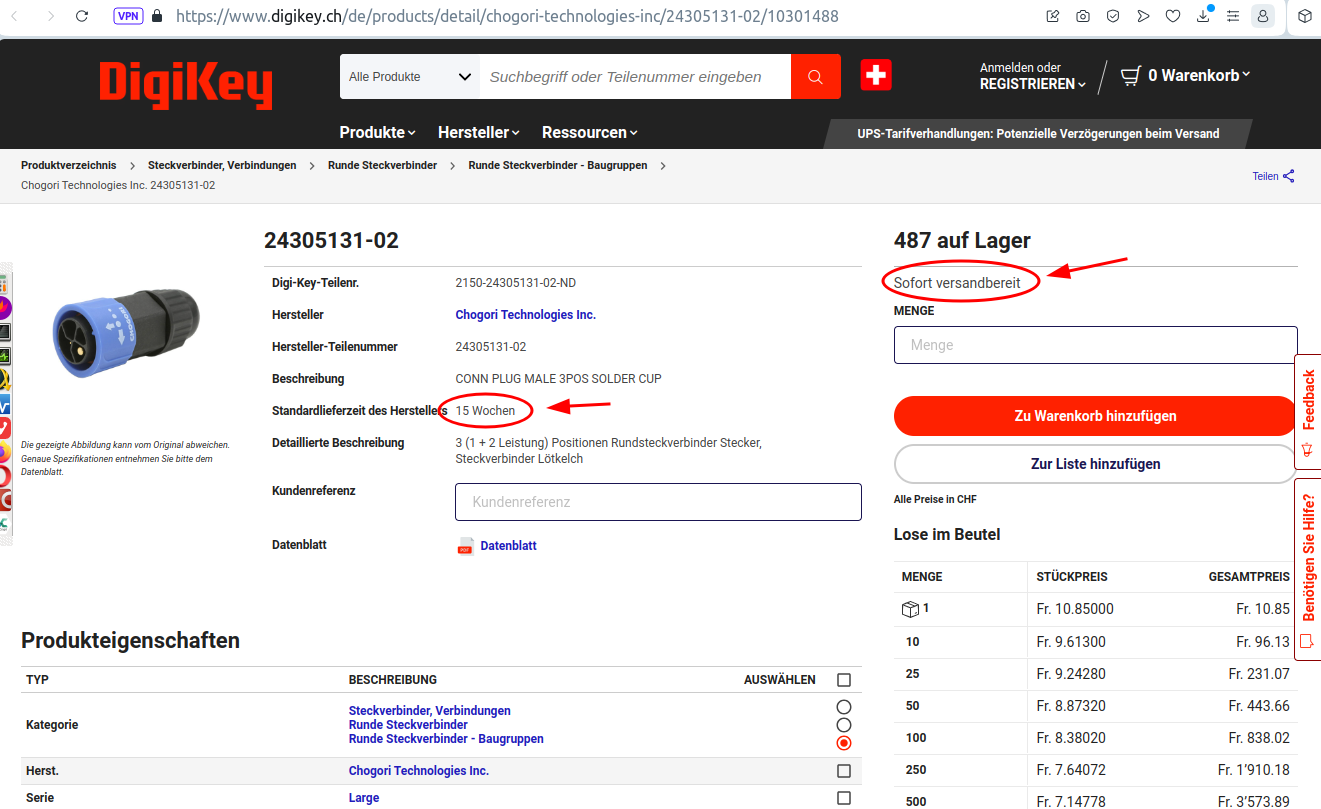
Task: Click the DigiKey logo
Action: pyautogui.click(x=185, y=84)
